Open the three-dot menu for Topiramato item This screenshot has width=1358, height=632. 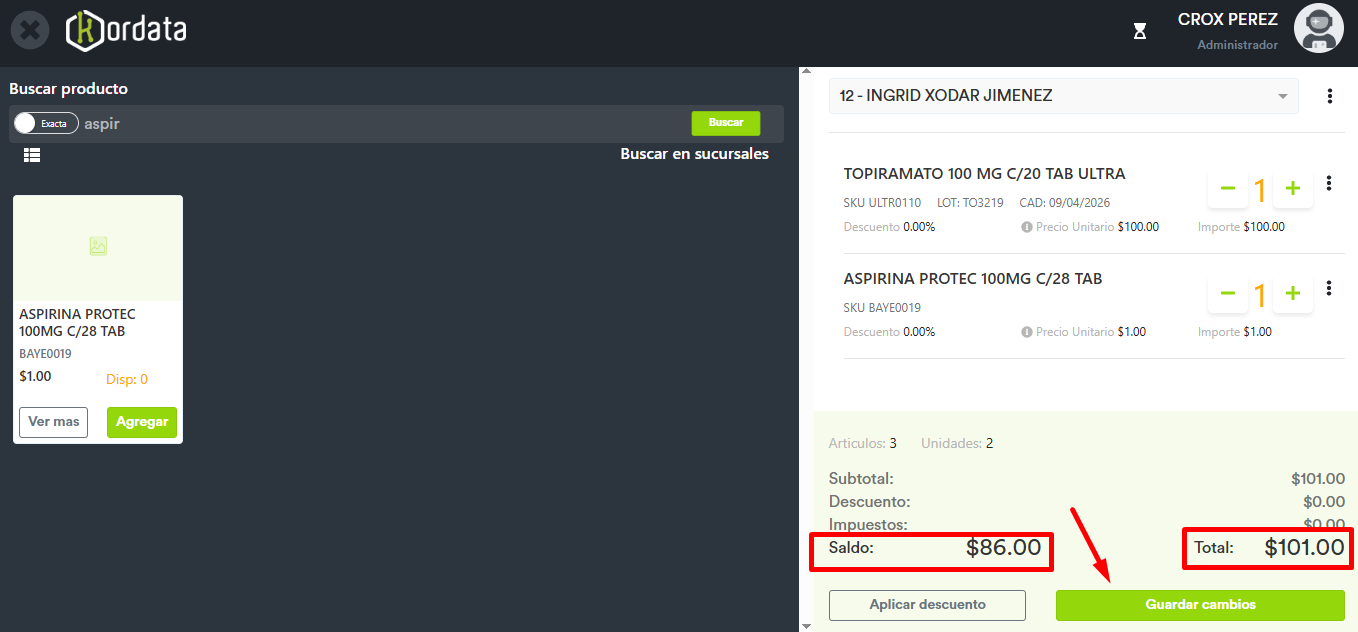pyautogui.click(x=1329, y=183)
